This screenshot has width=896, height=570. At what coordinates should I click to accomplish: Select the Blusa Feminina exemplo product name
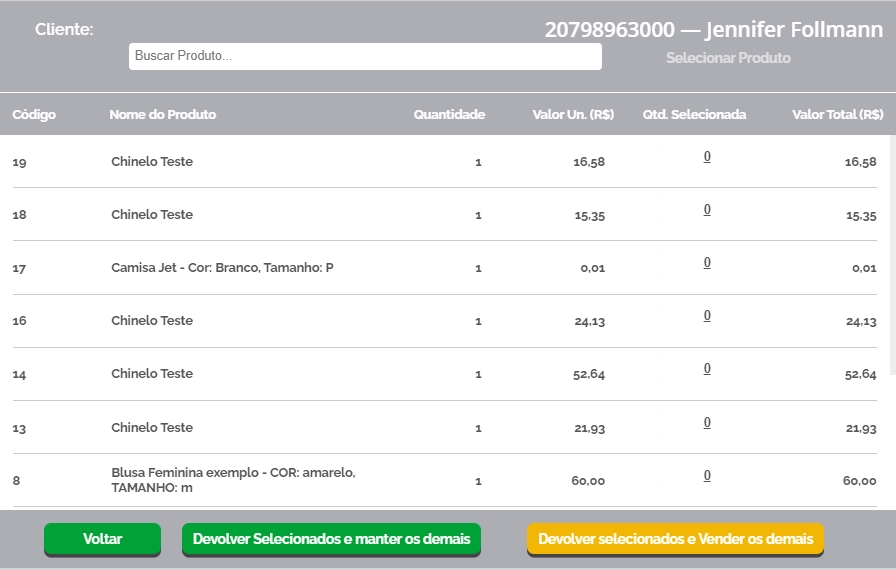233,480
